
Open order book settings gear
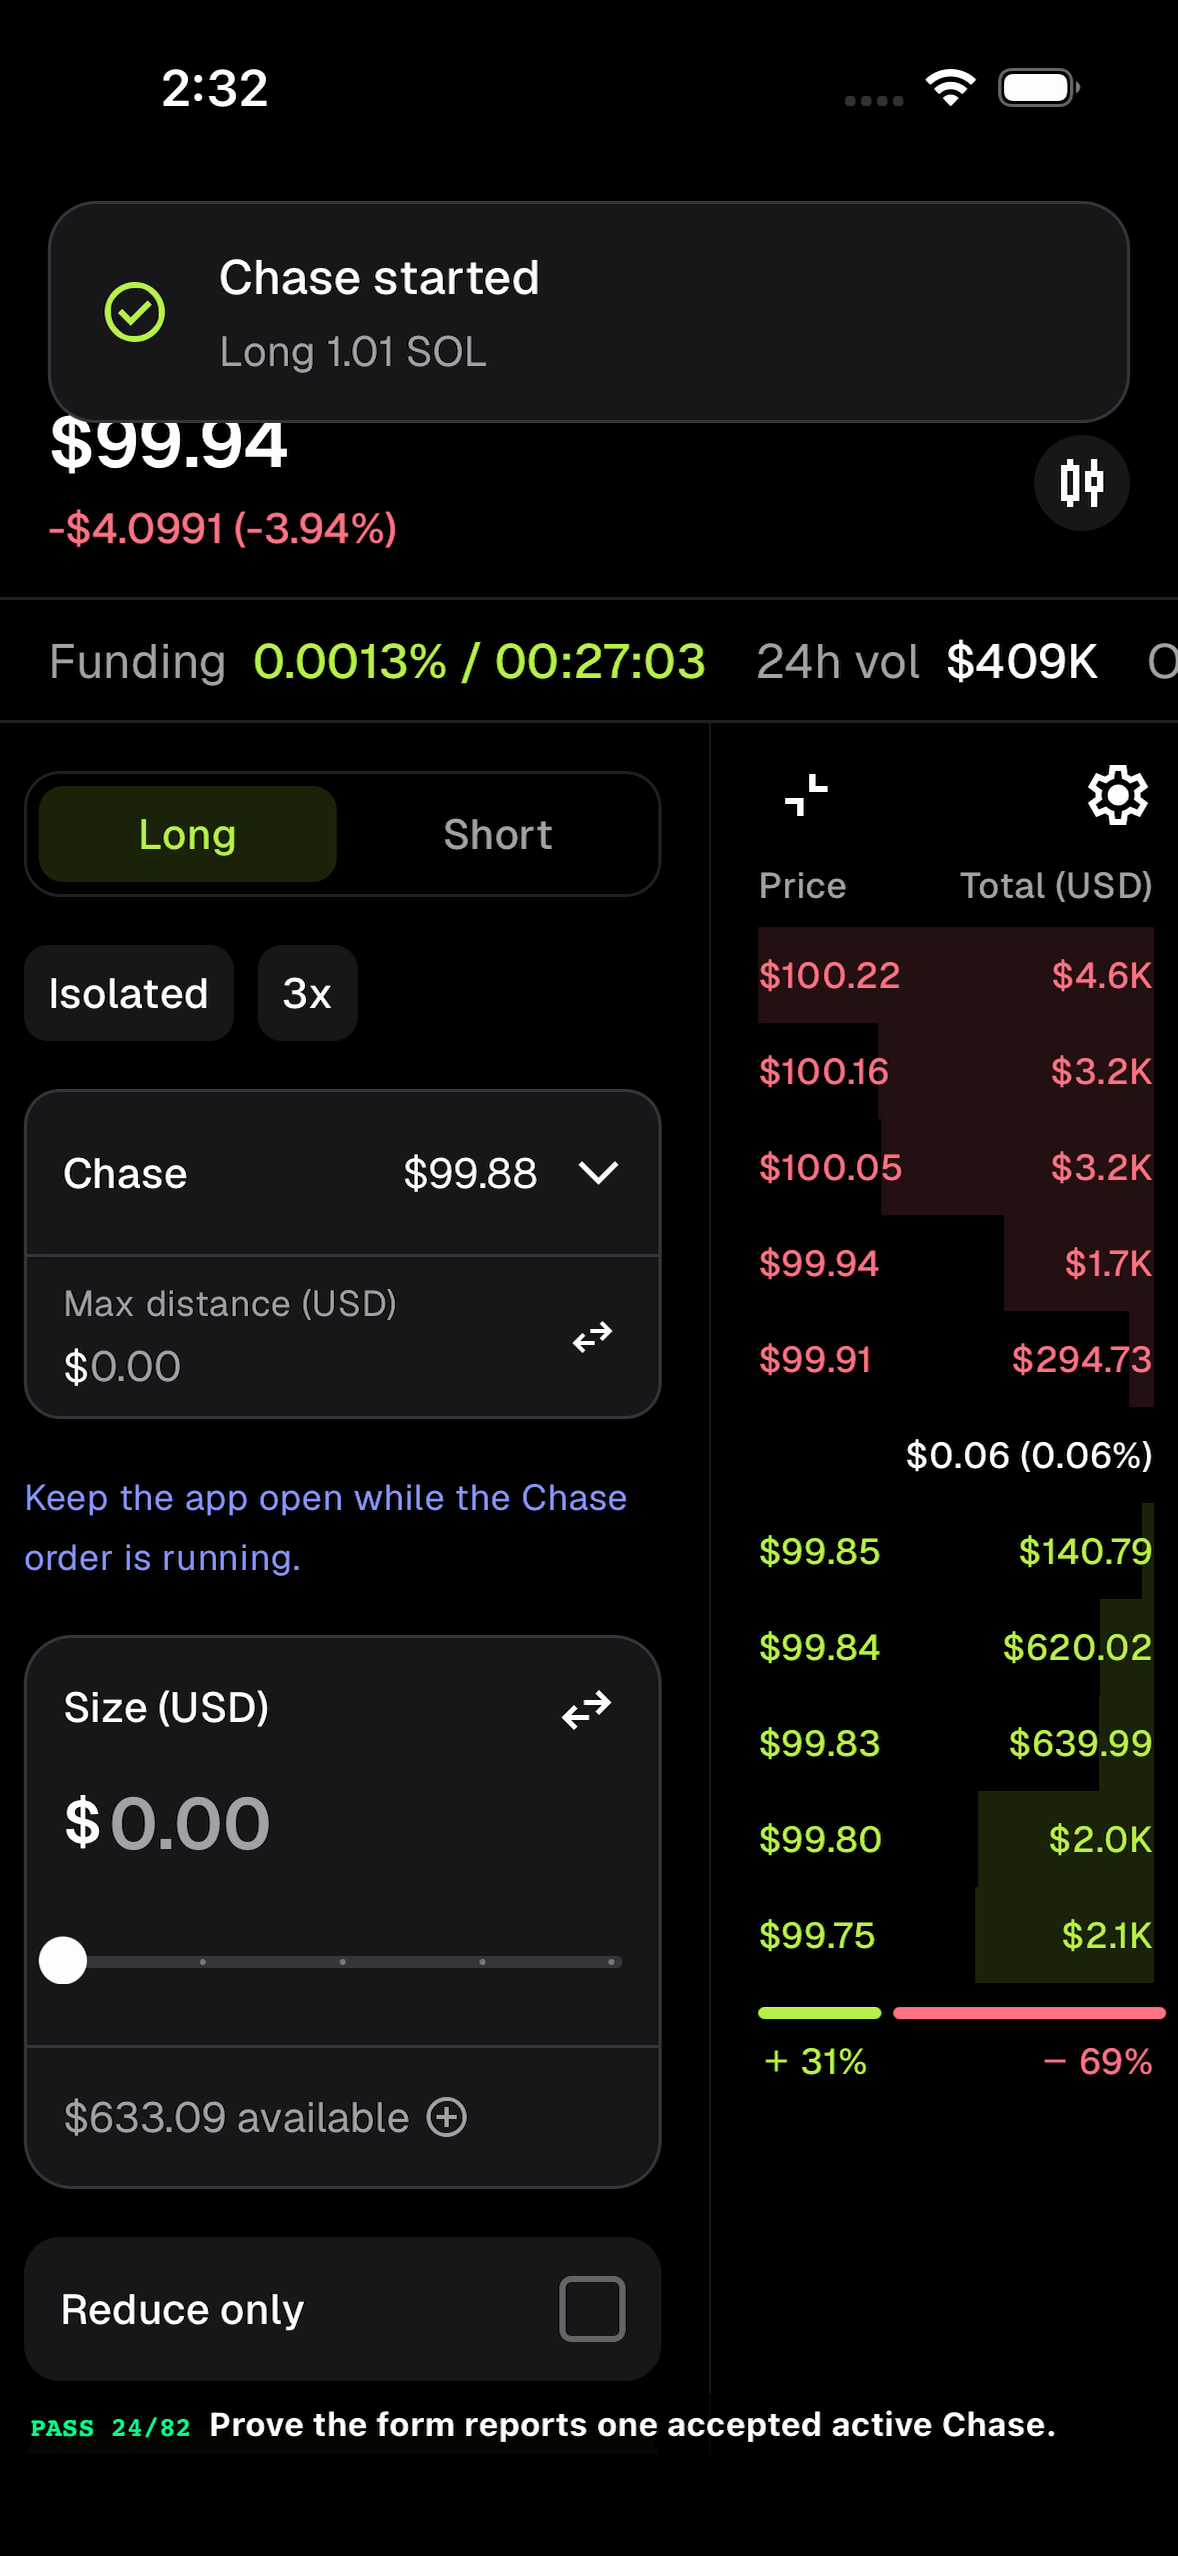[1117, 796]
